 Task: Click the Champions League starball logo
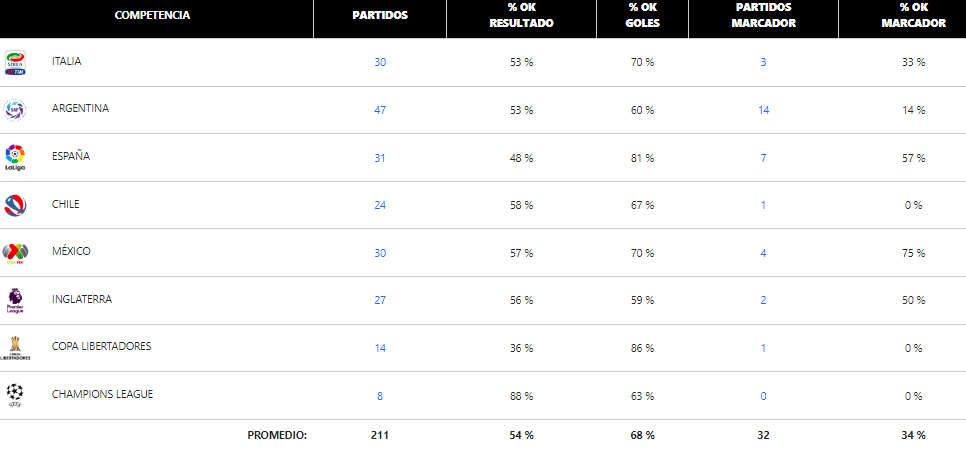(x=15, y=395)
